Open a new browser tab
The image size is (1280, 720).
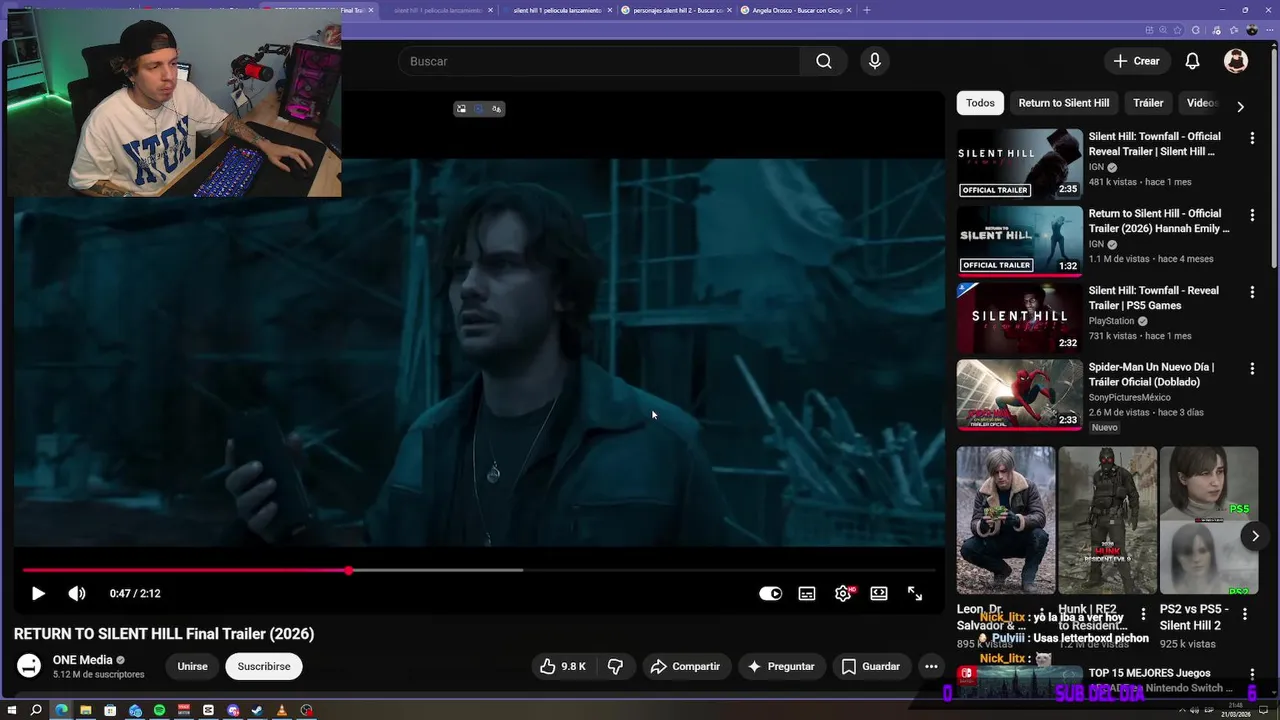866,10
